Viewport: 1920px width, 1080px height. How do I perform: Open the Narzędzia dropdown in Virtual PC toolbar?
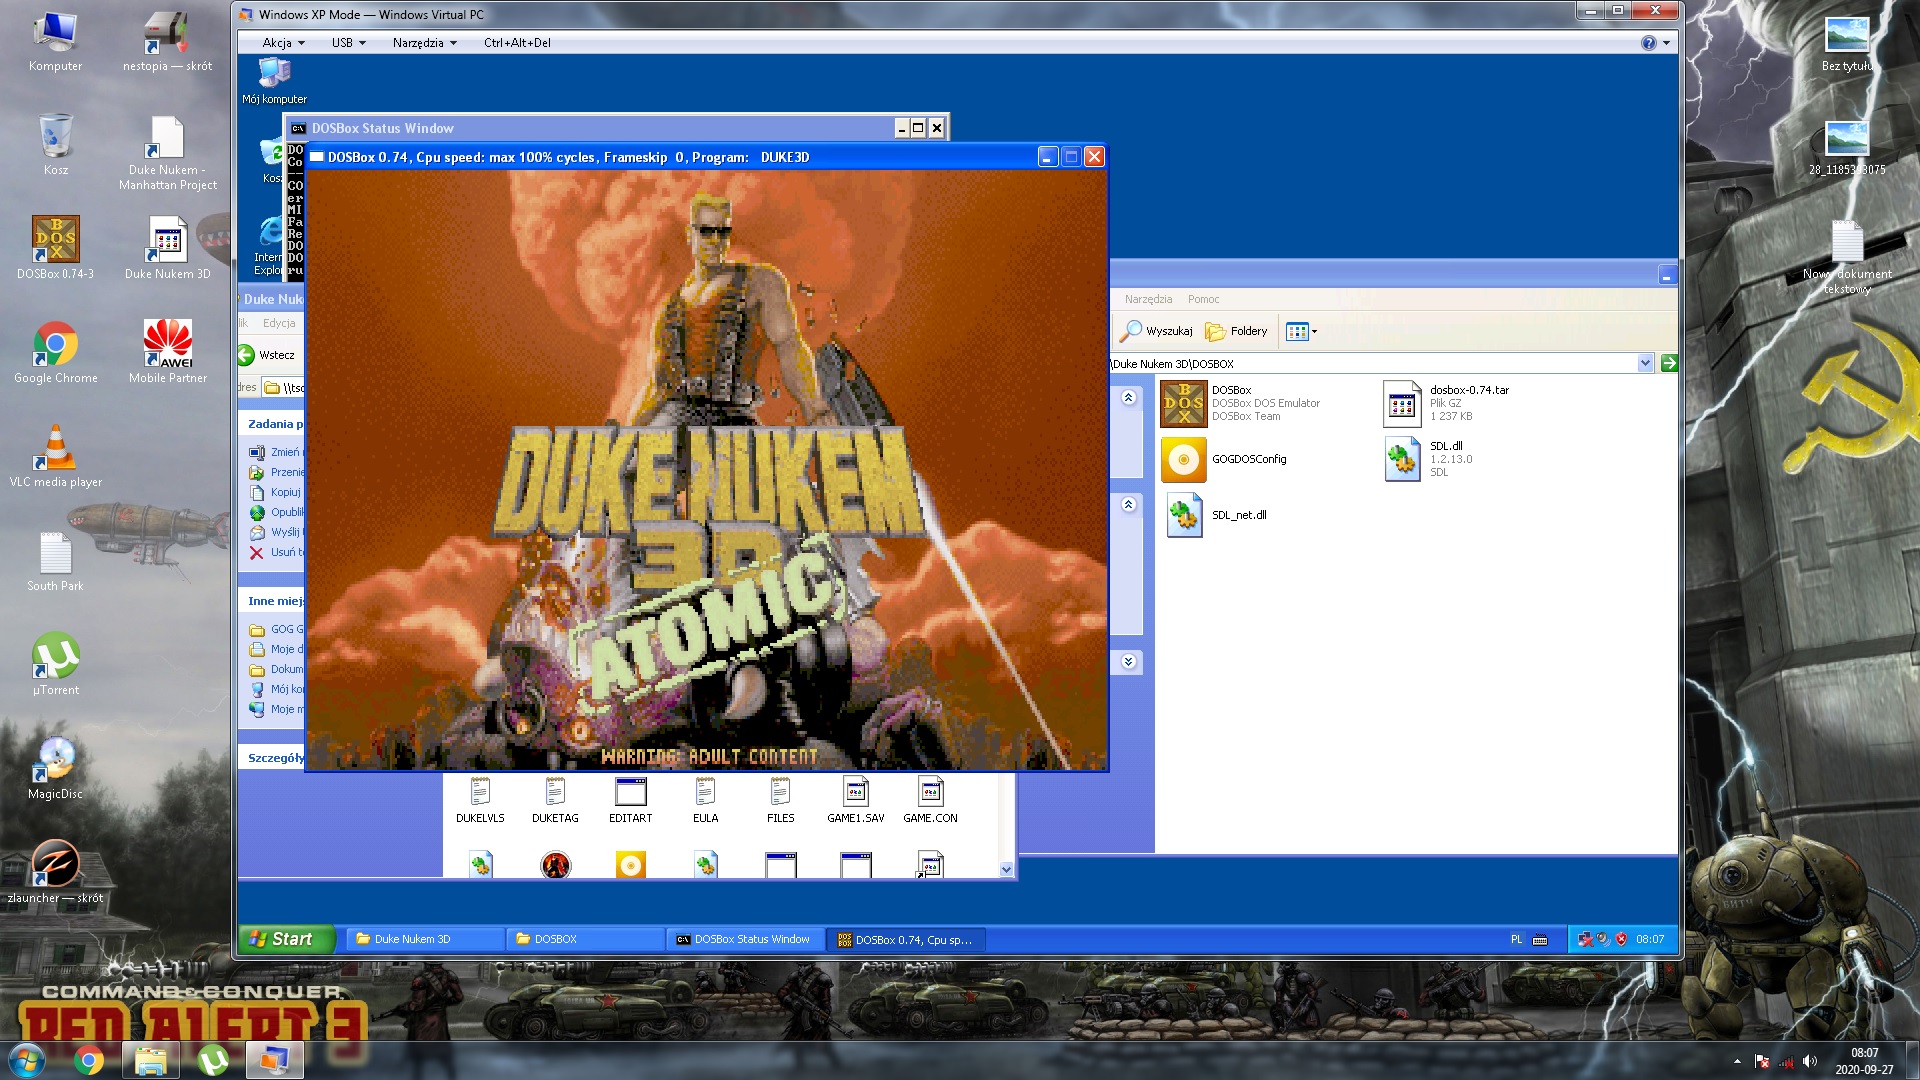424,43
